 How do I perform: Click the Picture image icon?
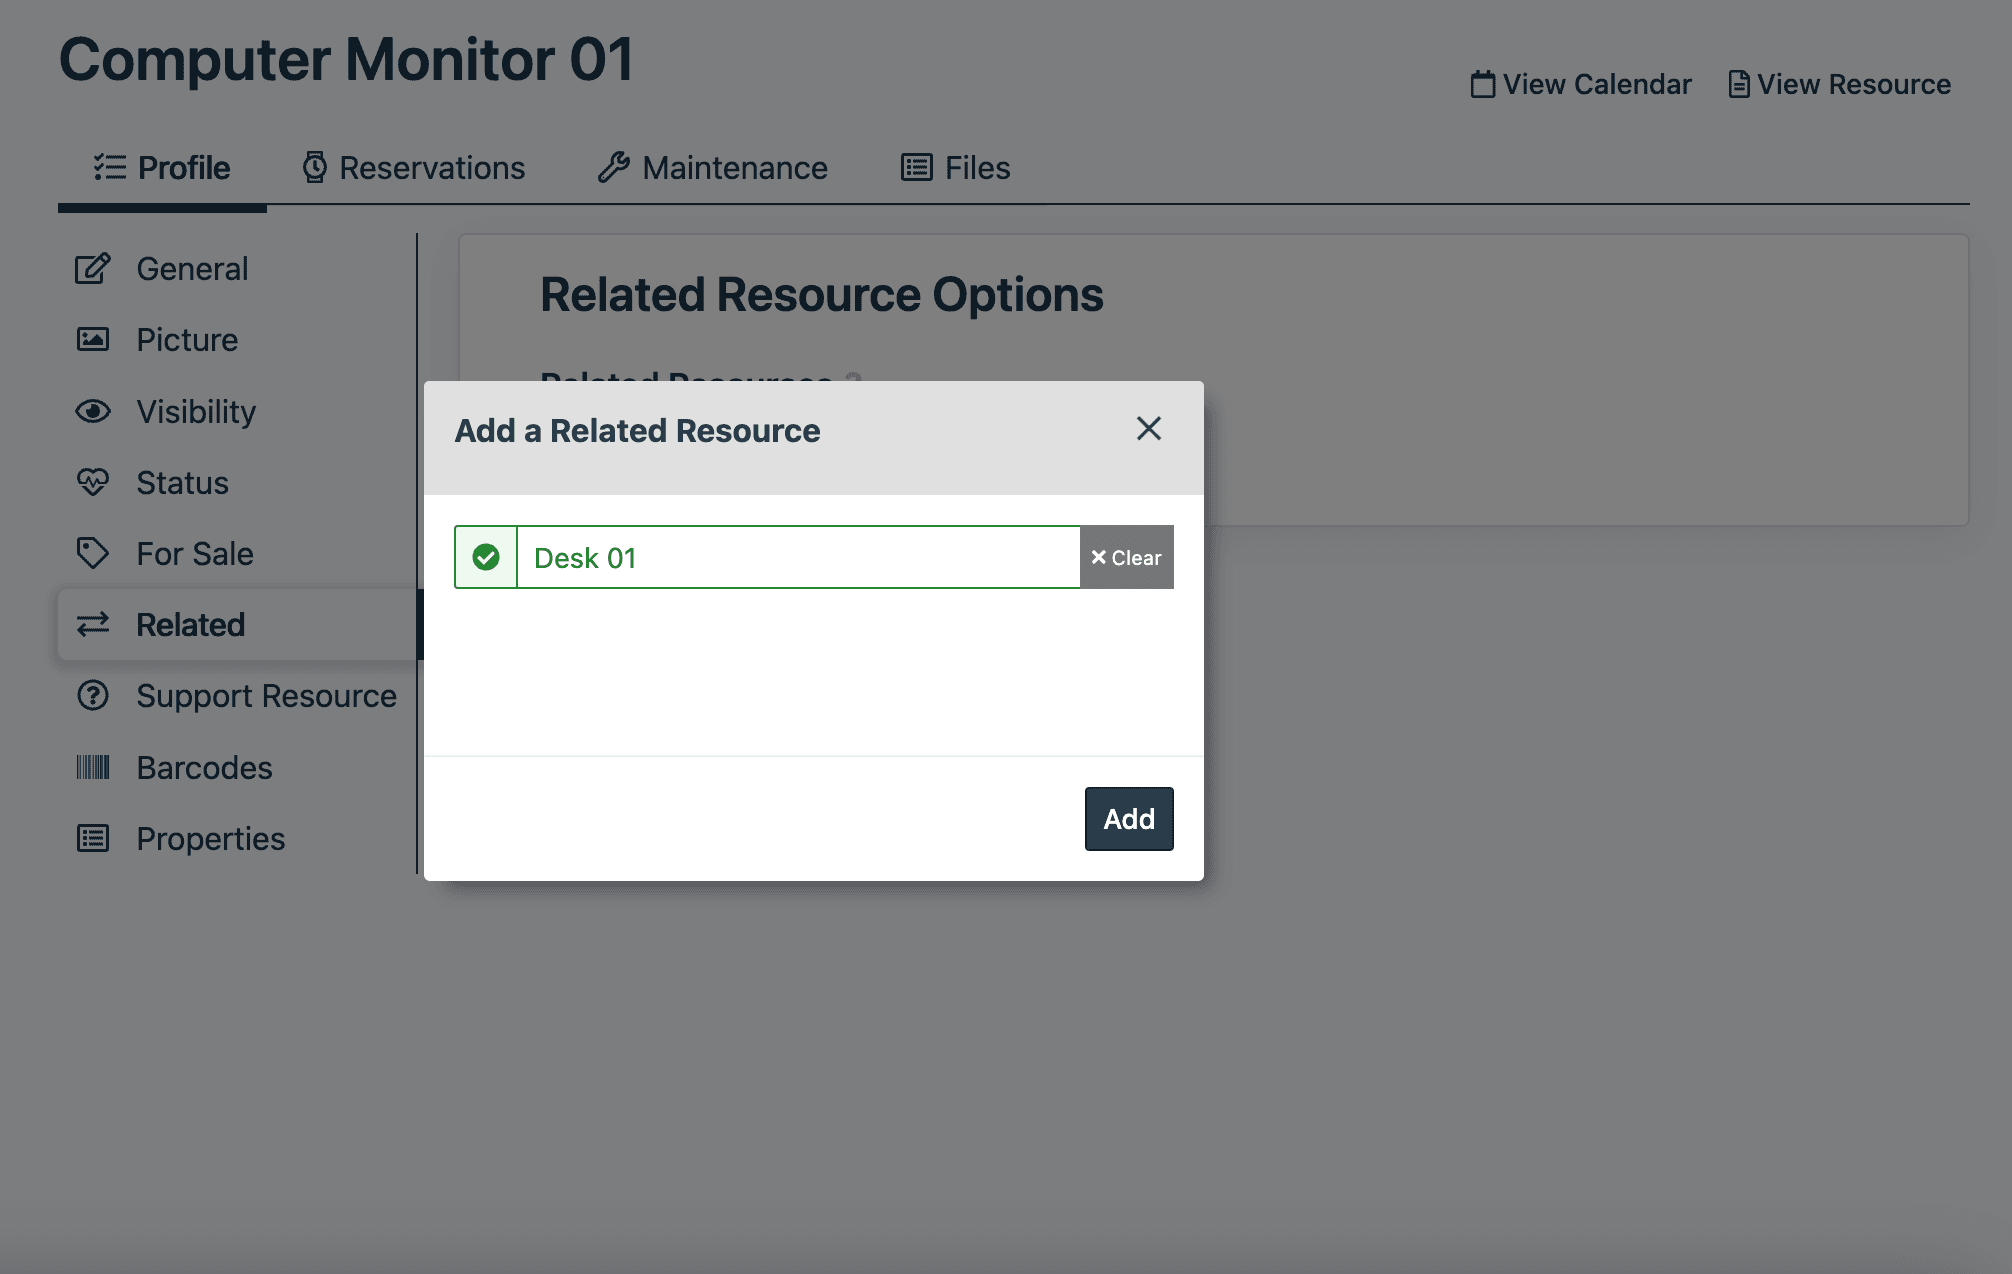92,340
